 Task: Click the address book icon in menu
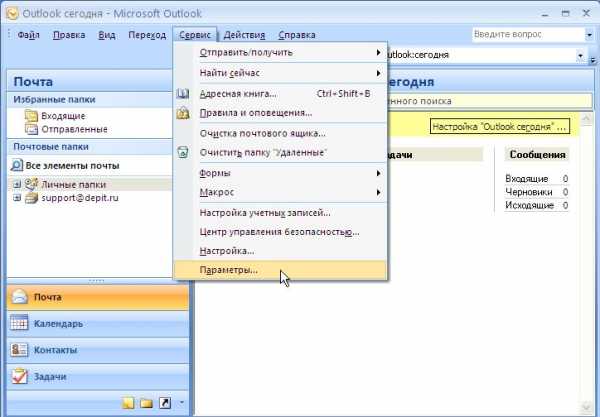click(x=183, y=93)
